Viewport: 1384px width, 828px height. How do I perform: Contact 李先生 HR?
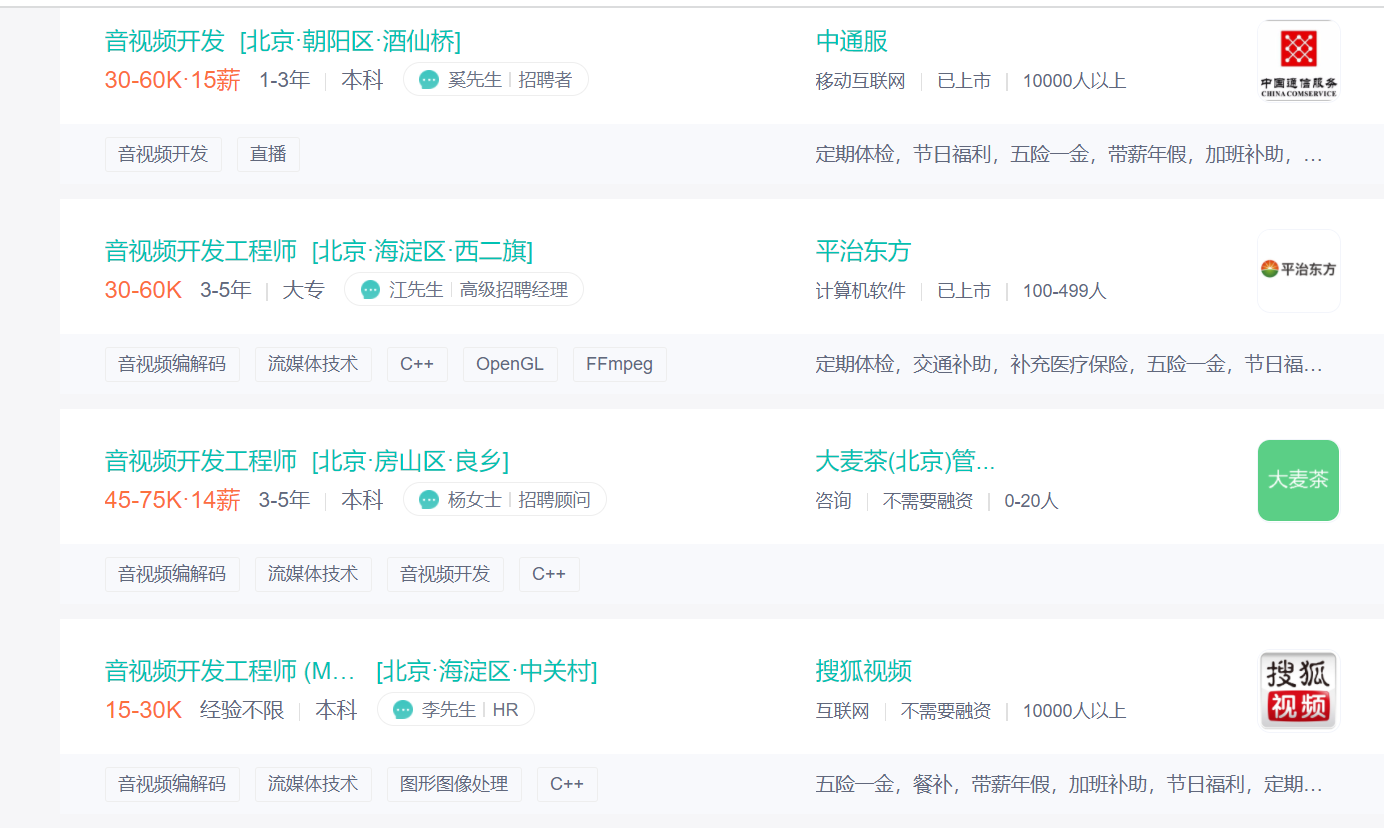point(456,710)
